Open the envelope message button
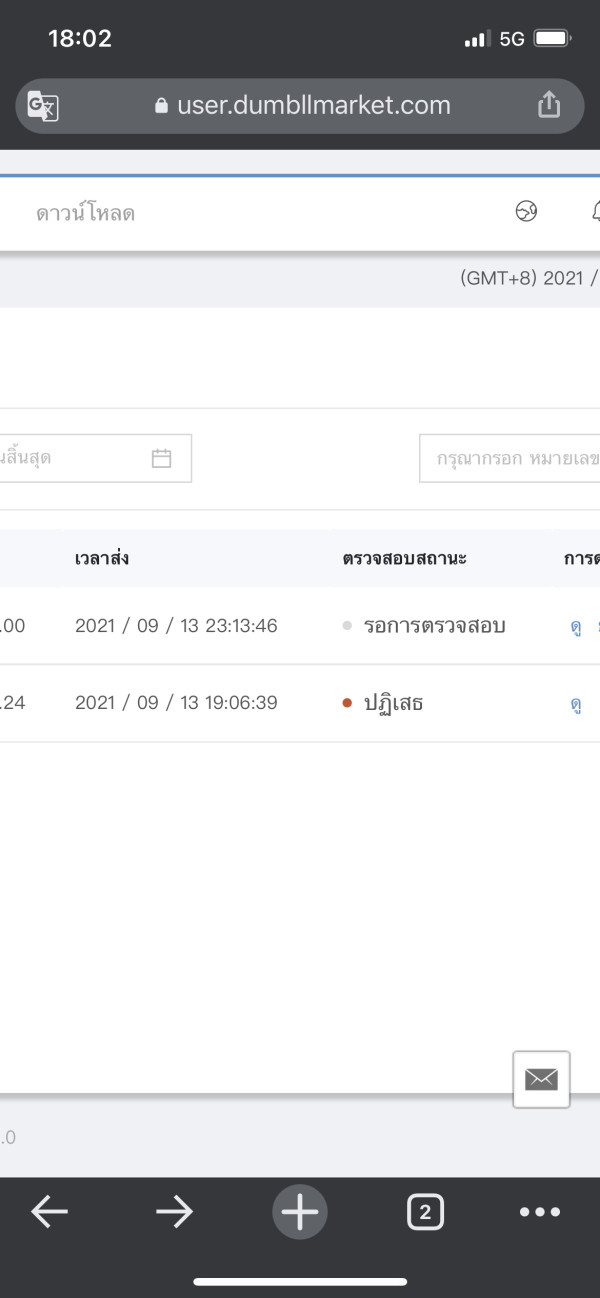 (541, 1079)
